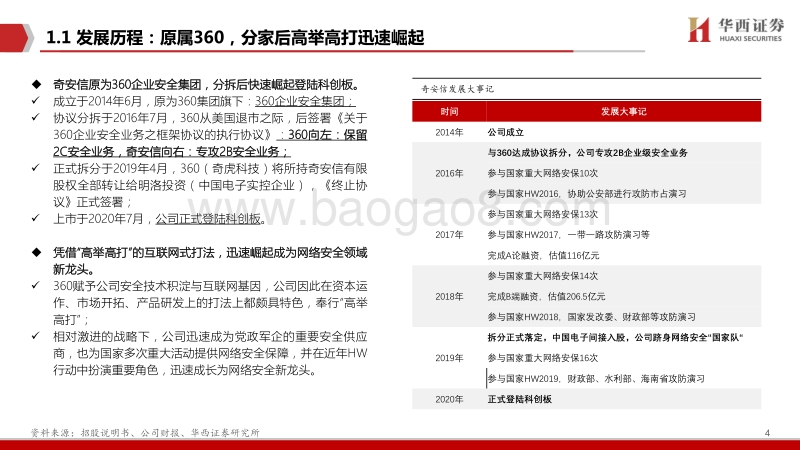Click the line "成立于2014年6月"
The width and height of the screenshot is (800, 450).
pyautogui.click(x=204, y=101)
